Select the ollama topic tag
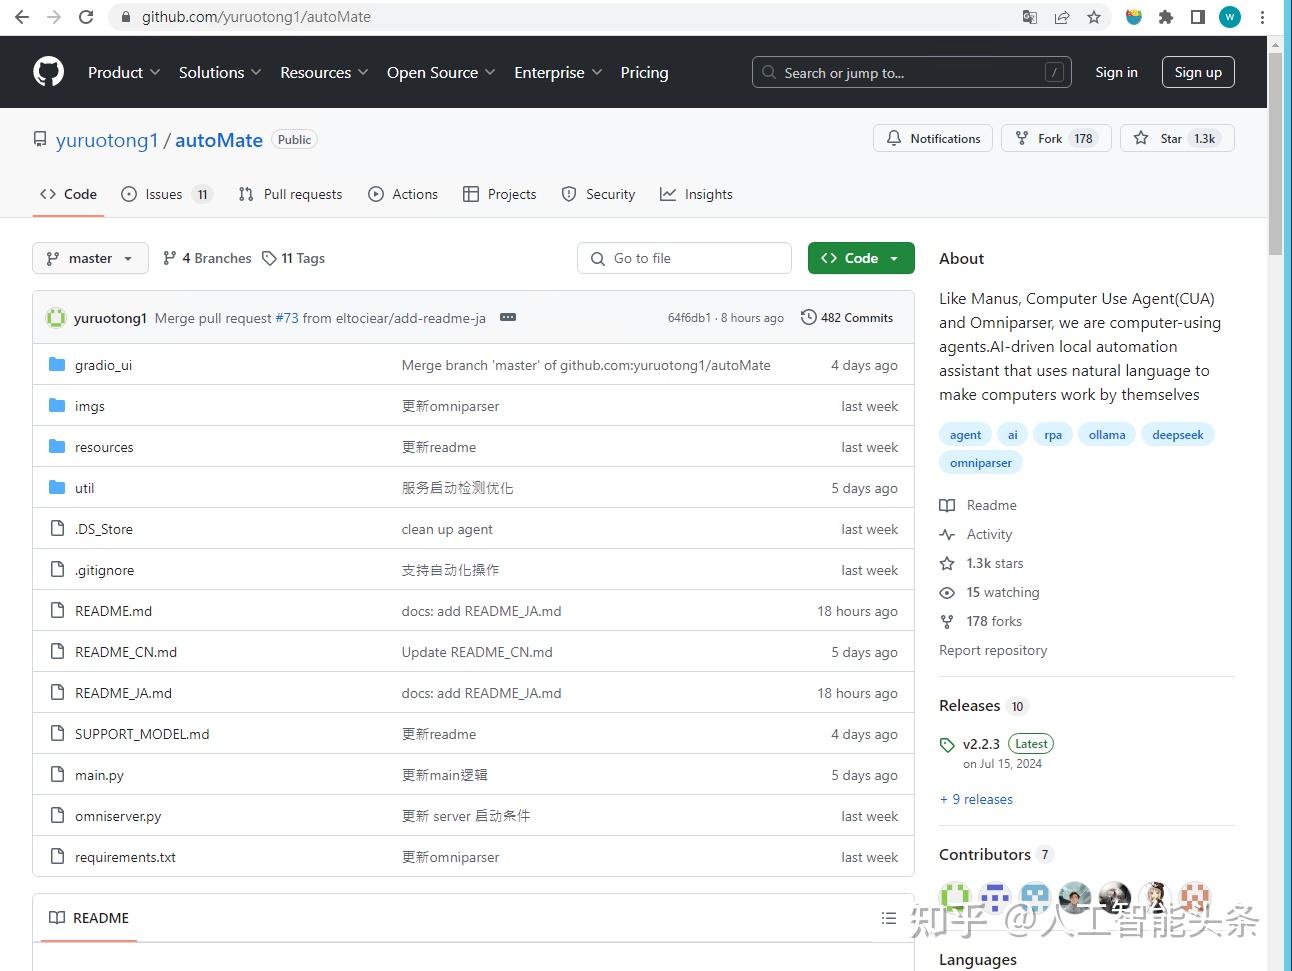Image resolution: width=1292 pixels, height=971 pixels. (1107, 434)
